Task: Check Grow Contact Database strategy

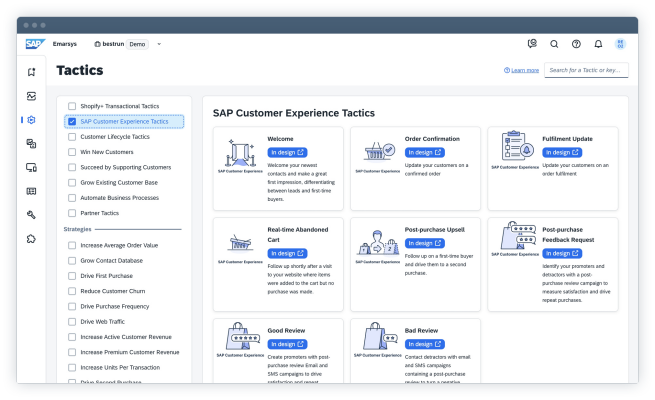Action: [72, 261]
